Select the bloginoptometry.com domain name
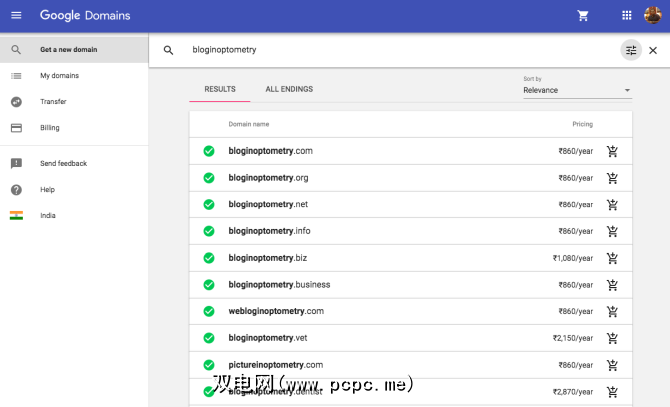Viewport: 670px width, 407px height. pyautogui.click(x=270, y=151)
